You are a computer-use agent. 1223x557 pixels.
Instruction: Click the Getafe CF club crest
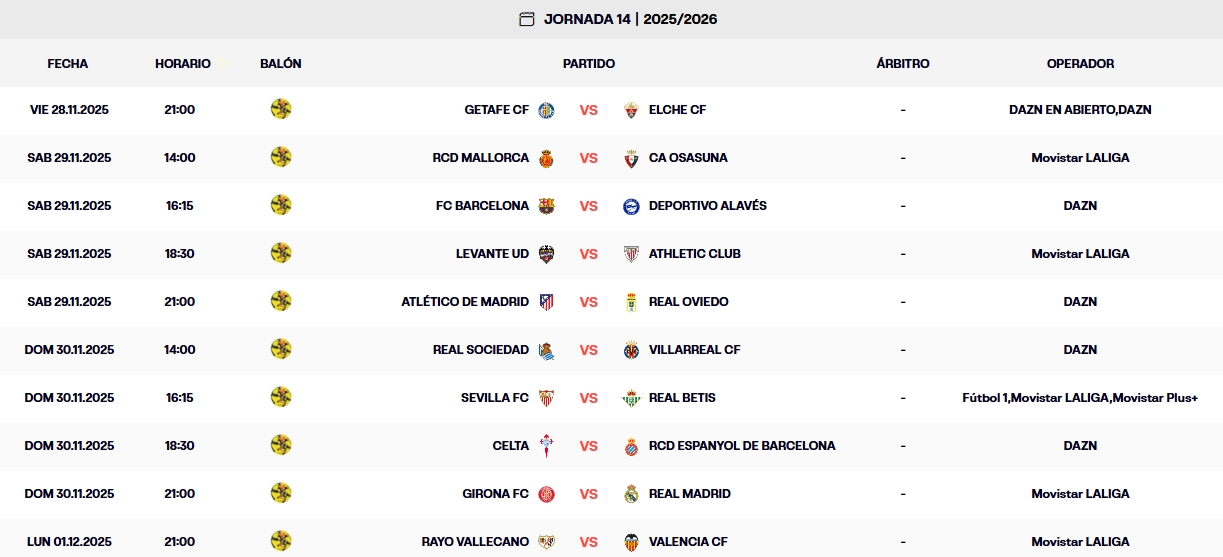click(546, 110)
